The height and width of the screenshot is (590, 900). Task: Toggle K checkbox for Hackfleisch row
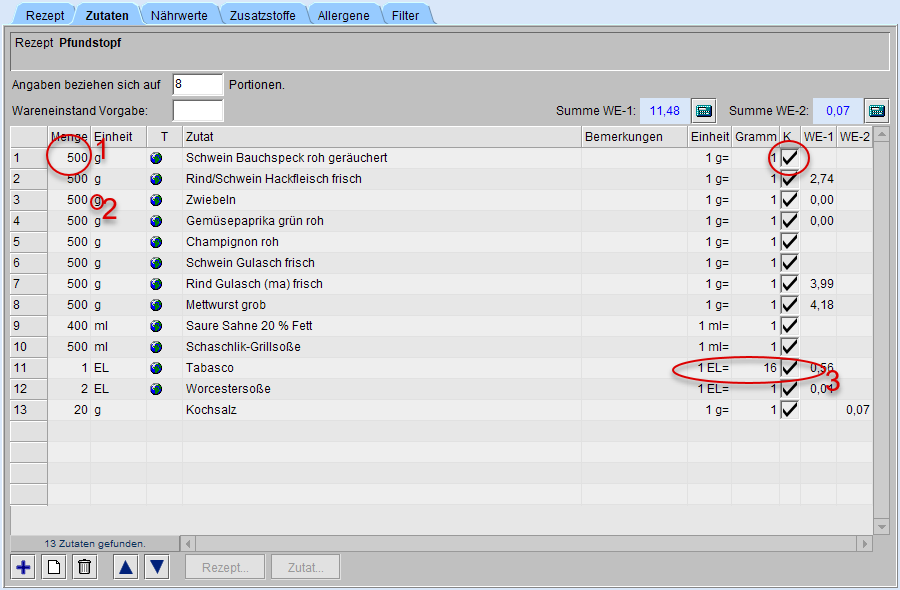(x=790, y=179)
